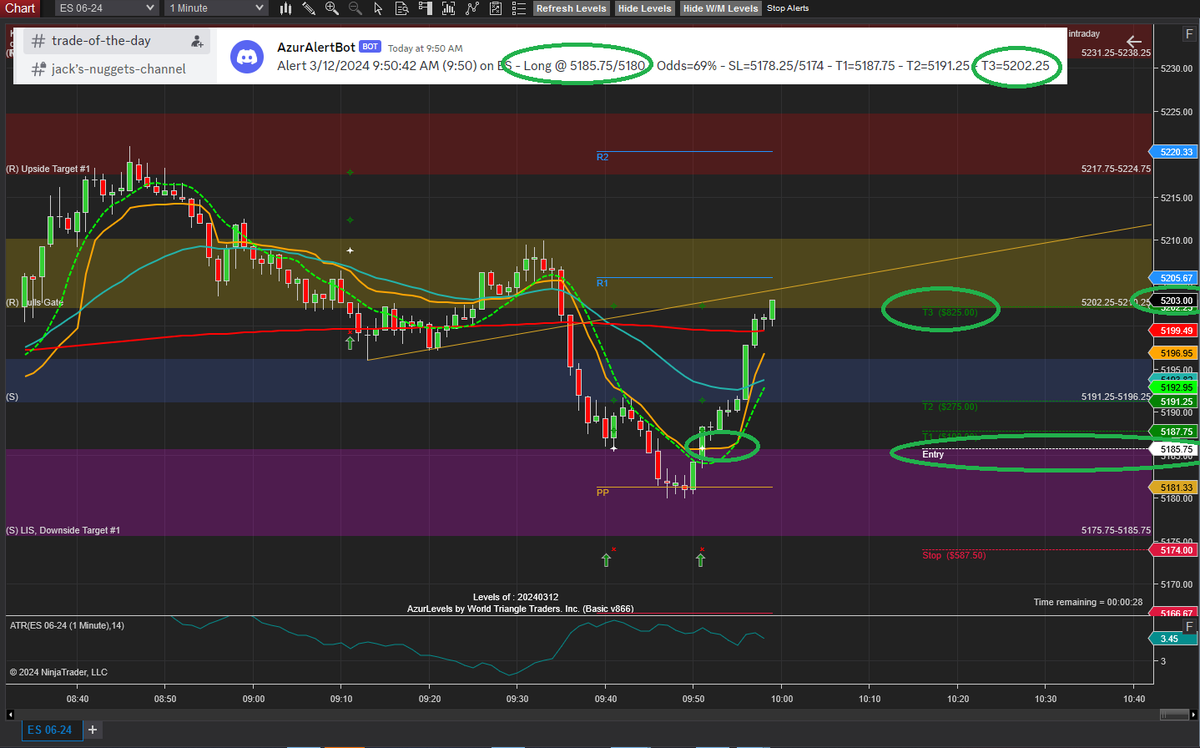Click the Hide W/M Levels button
This screenshot has width=1200, height=748.
point(720,8)
